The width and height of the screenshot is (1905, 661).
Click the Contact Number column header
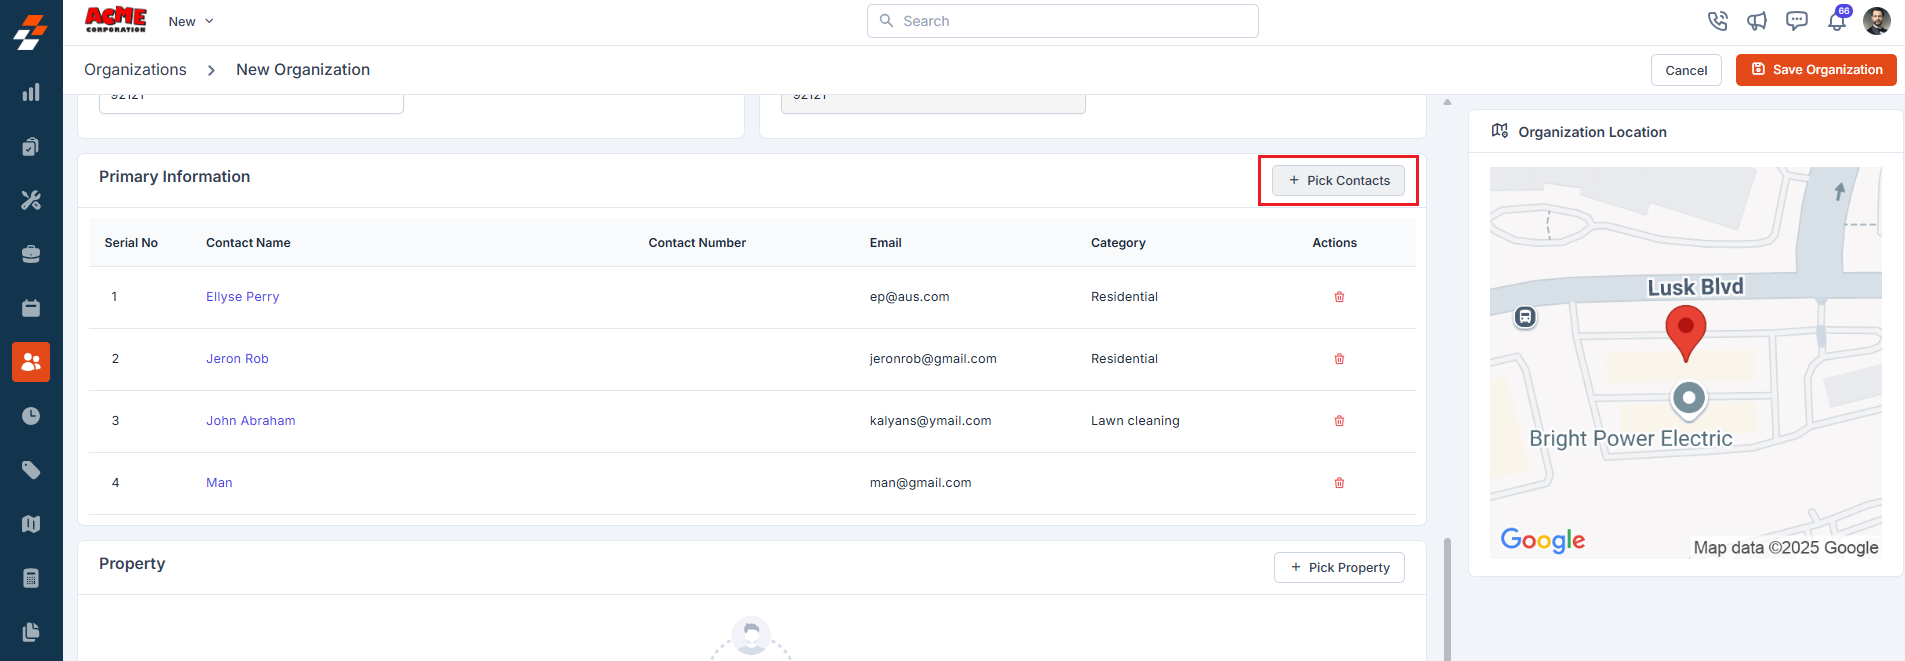(697, 243)
